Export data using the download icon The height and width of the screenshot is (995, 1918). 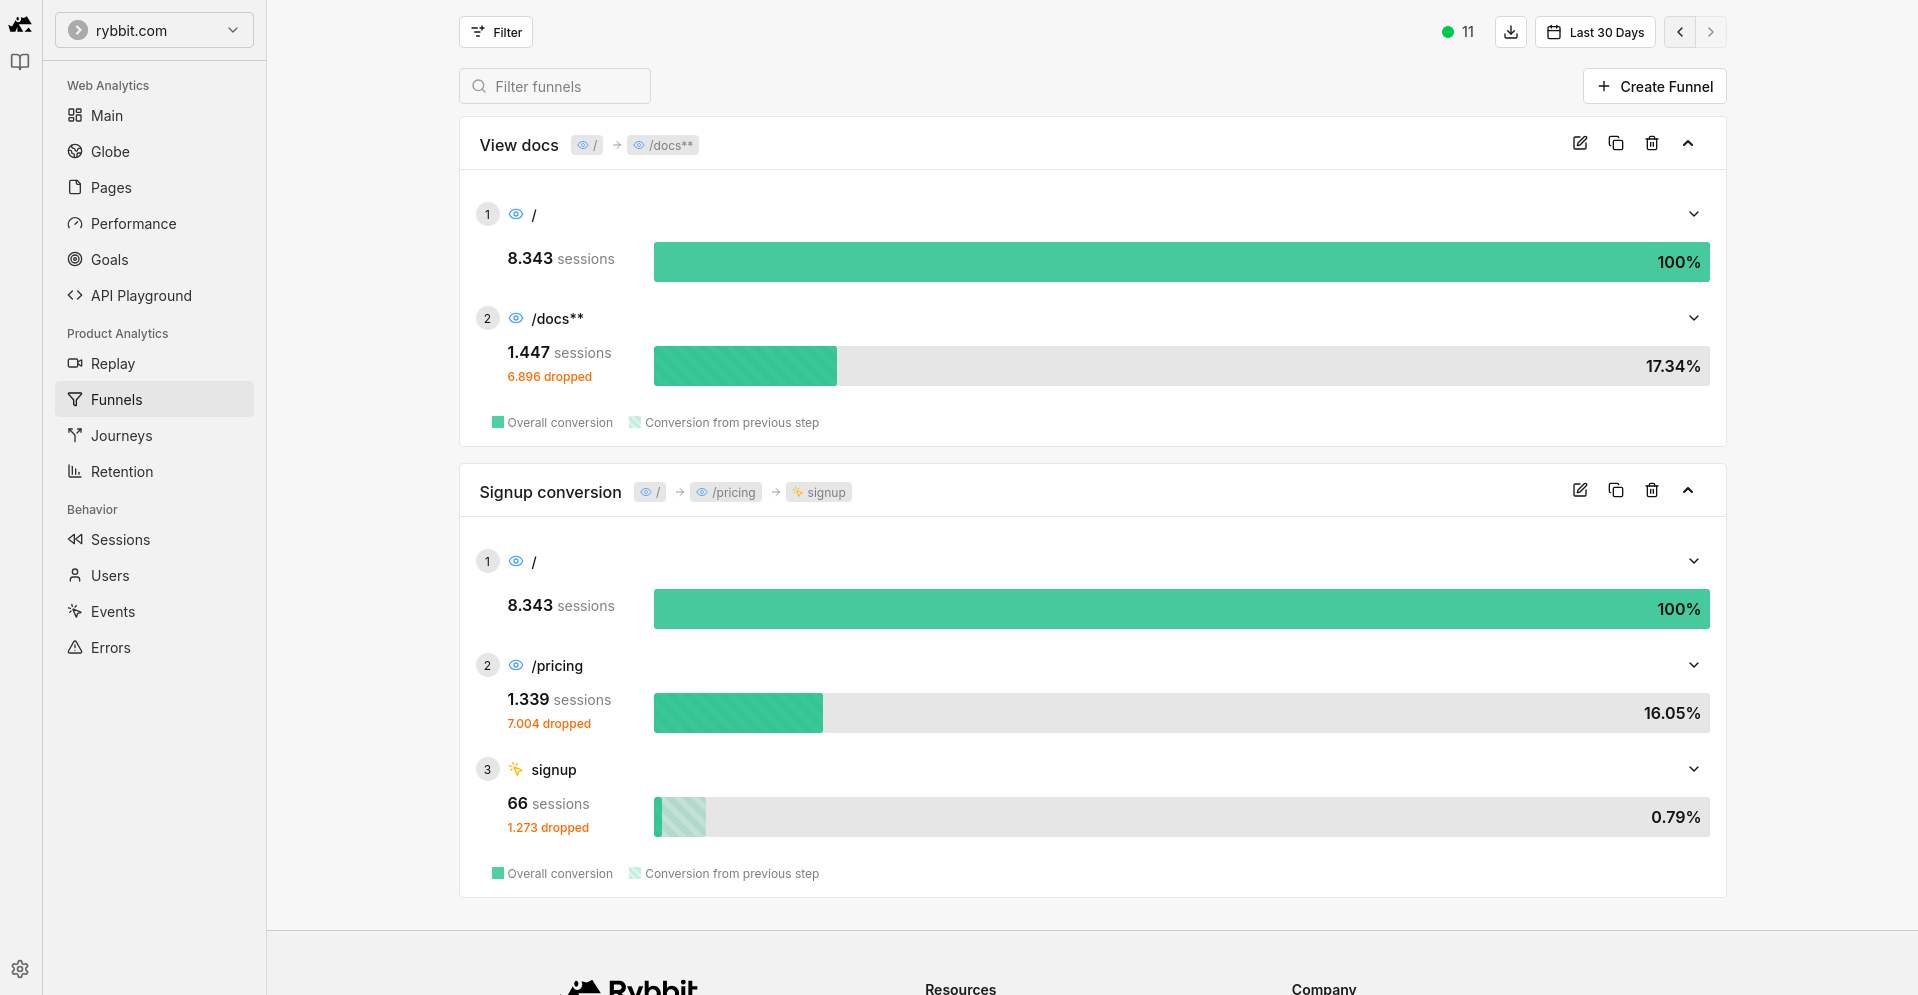(1510, 31)
